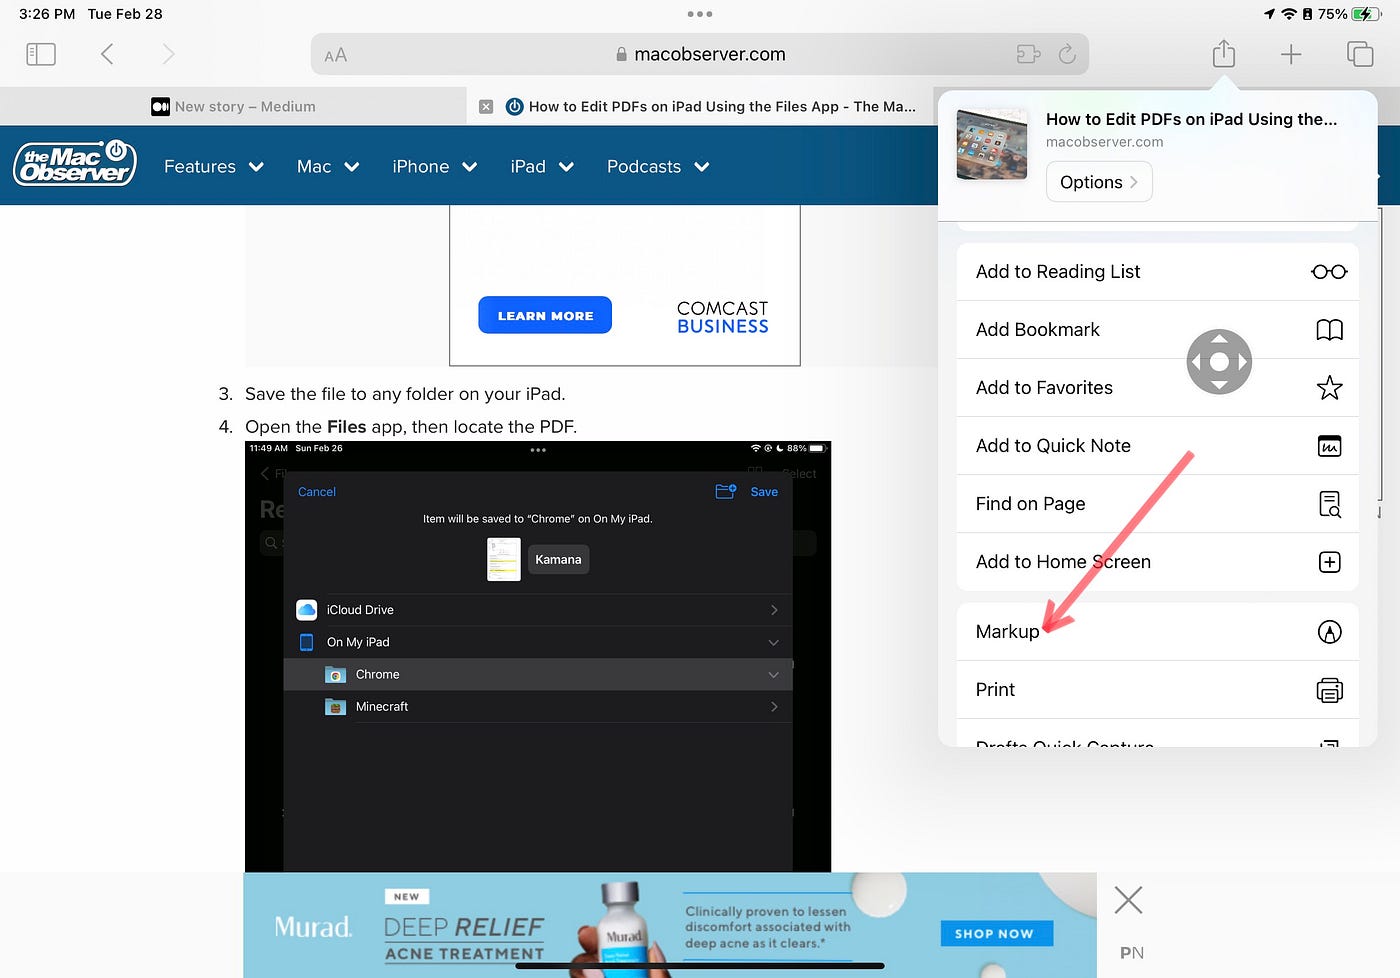Image resolution: width=1400 pixels, height=978 pixels.
Task: Select Find on Page
Action: point(1157,504)
